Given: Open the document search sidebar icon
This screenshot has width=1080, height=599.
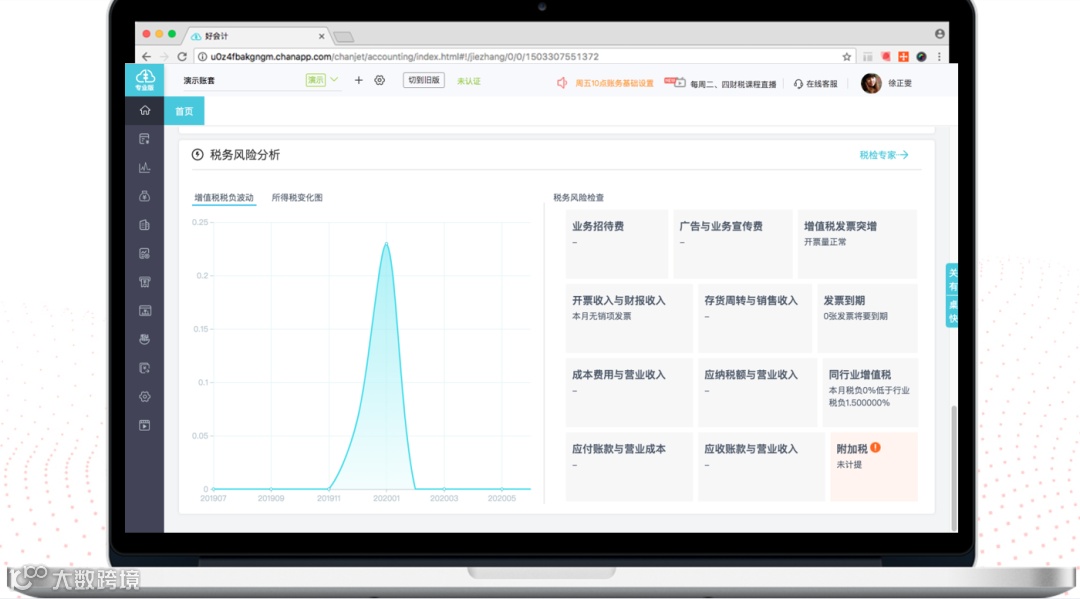Looking at the screenshot, I should [x=145, y=368].
